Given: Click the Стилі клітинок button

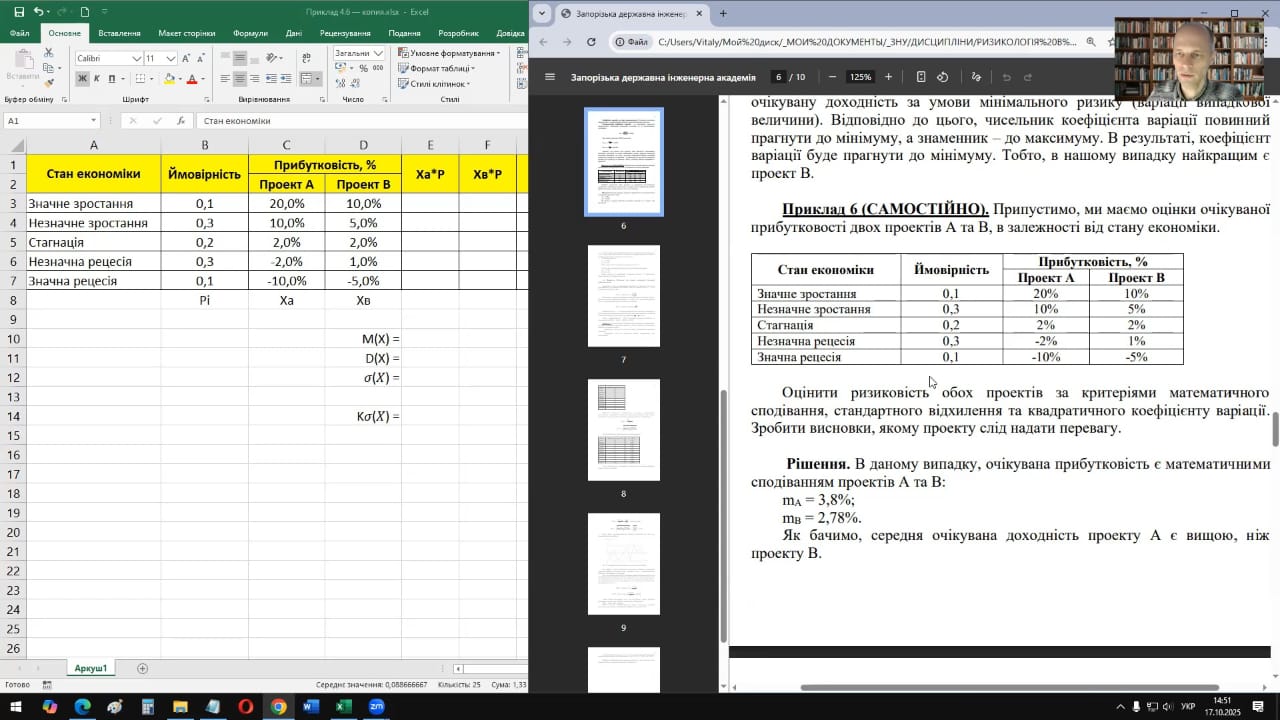Looking at the screenshot, I should click(x=436, y=84).
